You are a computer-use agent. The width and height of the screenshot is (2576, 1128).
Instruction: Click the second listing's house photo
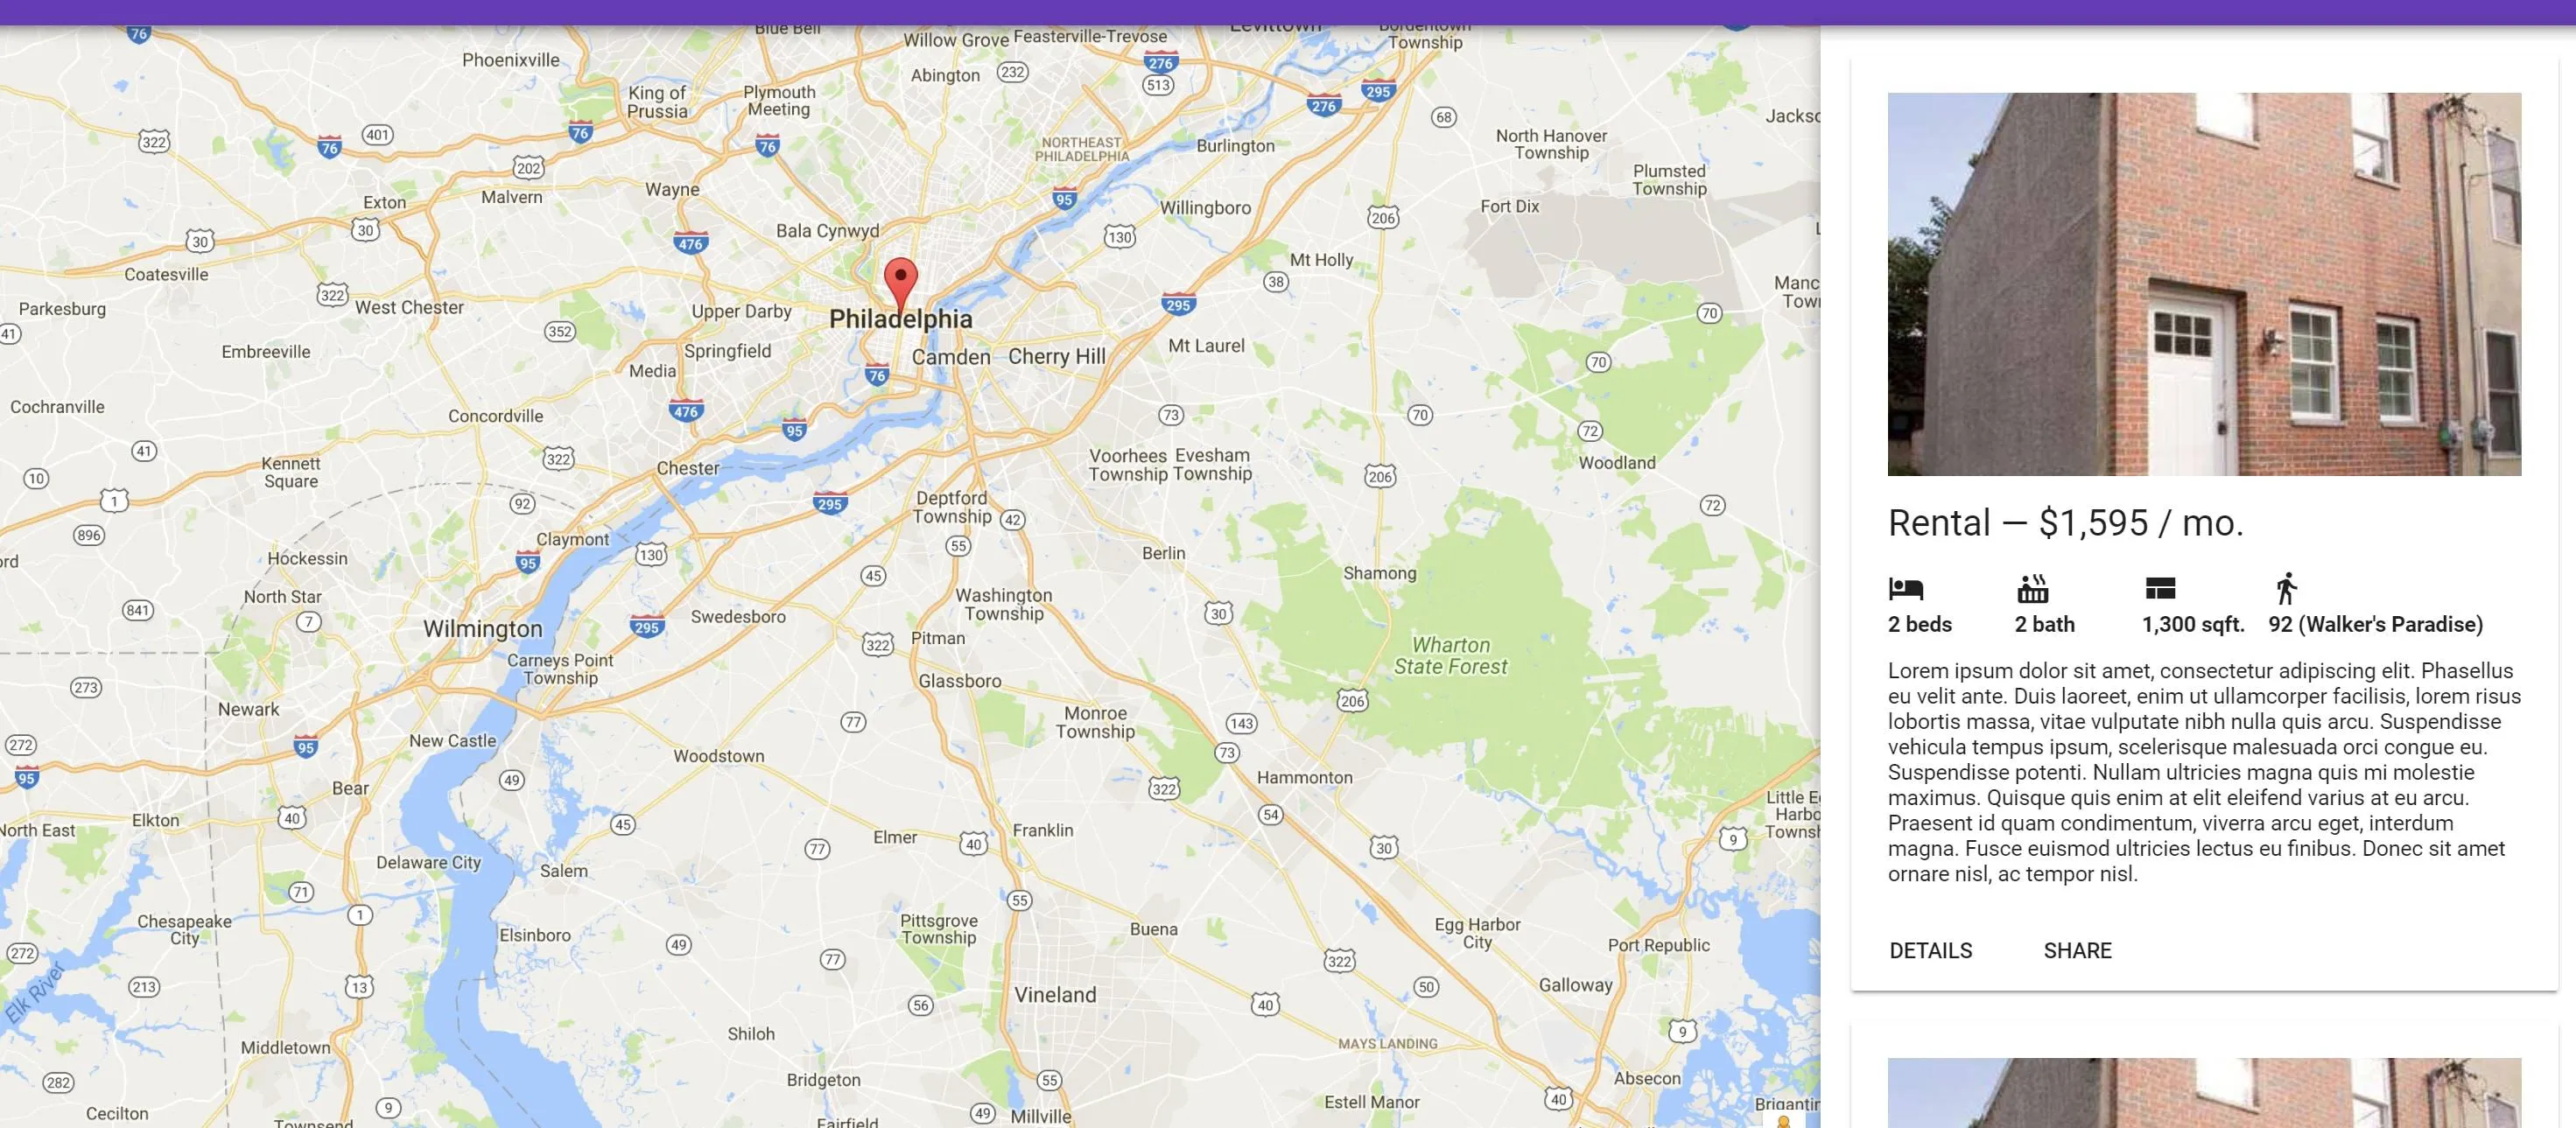point(2204,1093)
